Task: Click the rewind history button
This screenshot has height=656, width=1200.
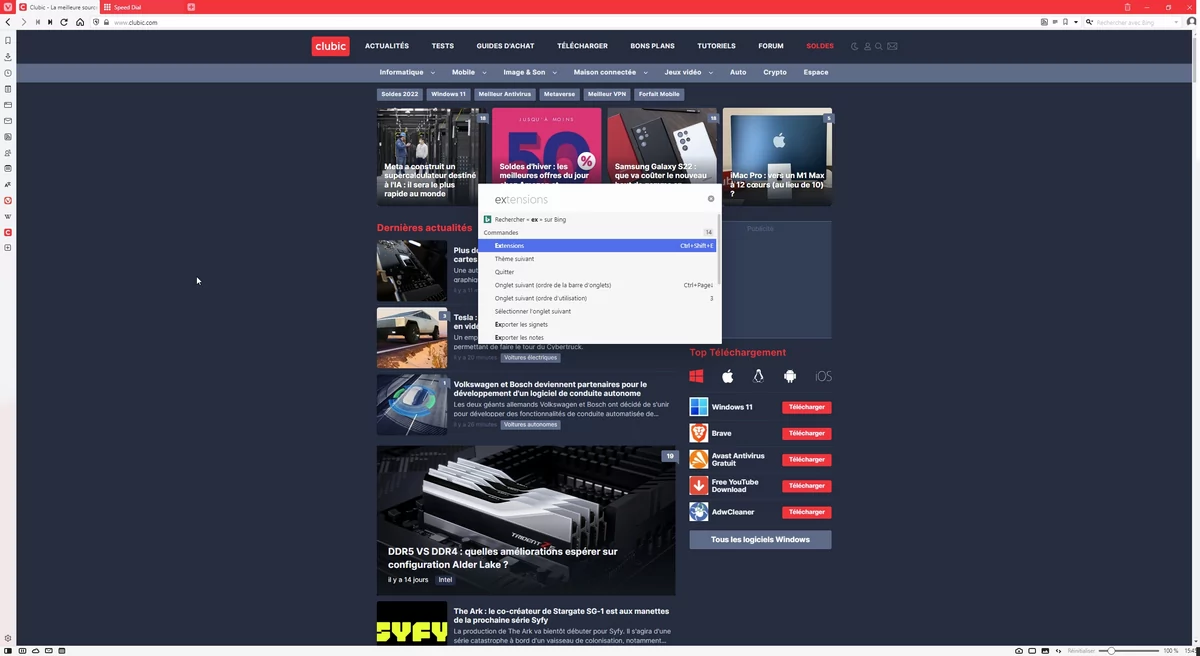Action: tap(38, 22)
